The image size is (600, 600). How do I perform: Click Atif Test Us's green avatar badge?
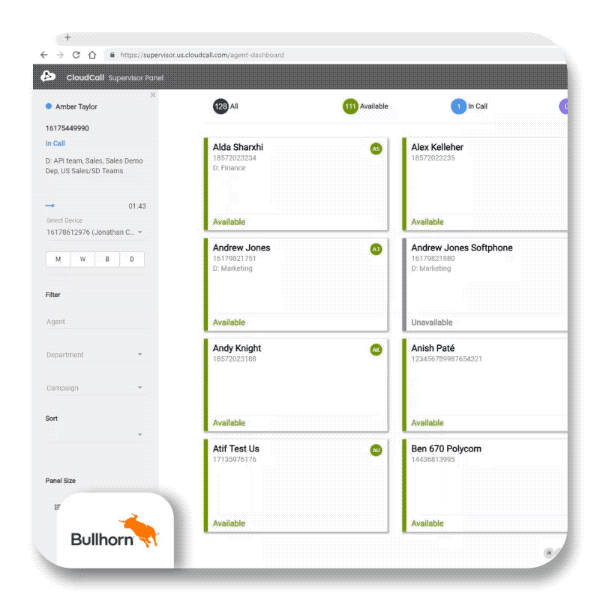tap(376, 450)
